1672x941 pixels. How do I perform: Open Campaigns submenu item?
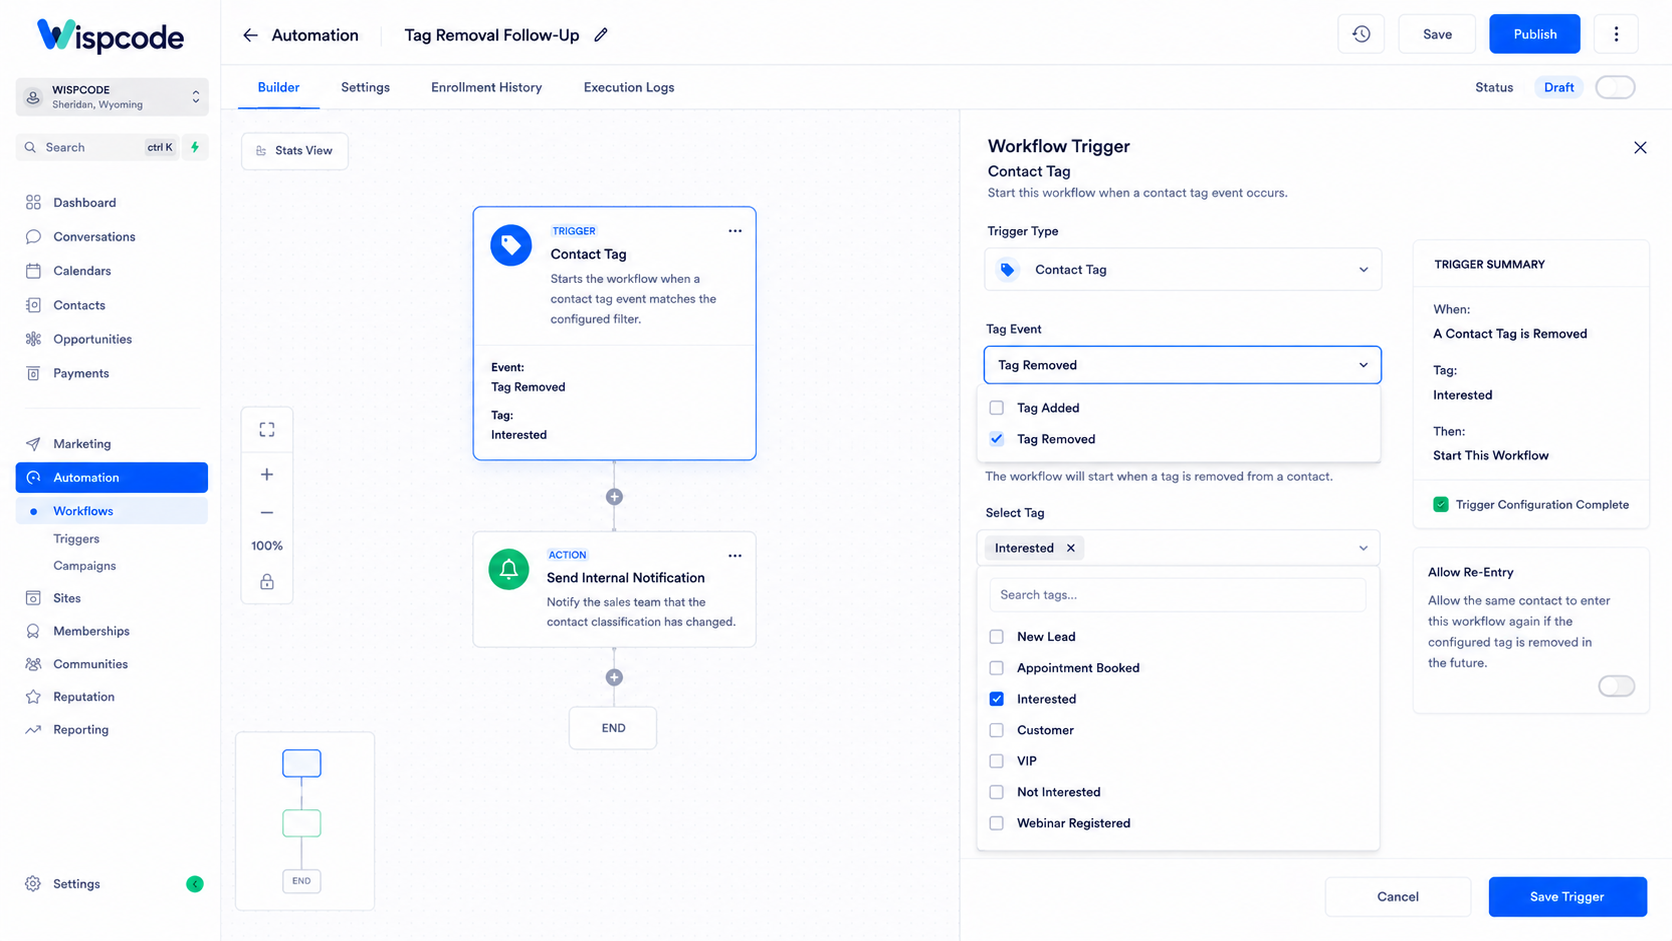(x=84, y=566)
